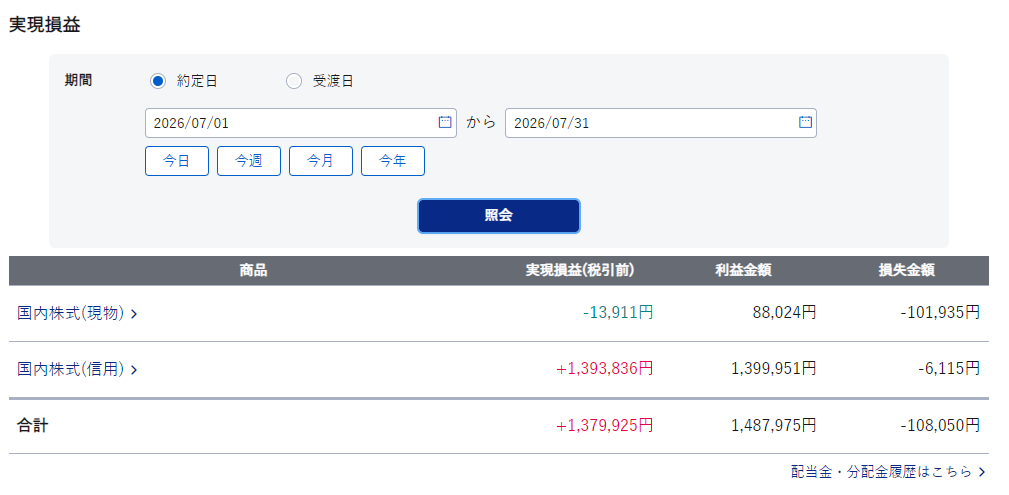
Task: Click the 今日 quick range button
Action: pos(177,161)
